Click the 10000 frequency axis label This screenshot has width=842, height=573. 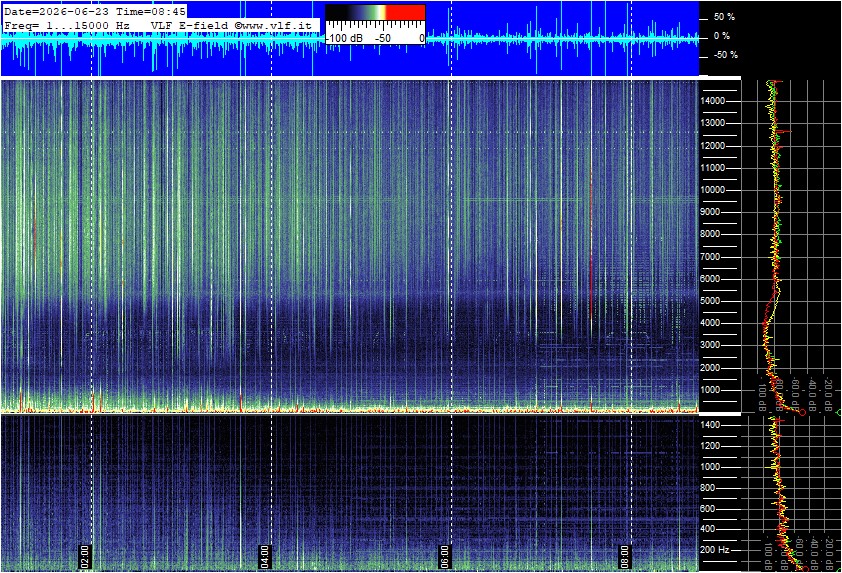713,190
